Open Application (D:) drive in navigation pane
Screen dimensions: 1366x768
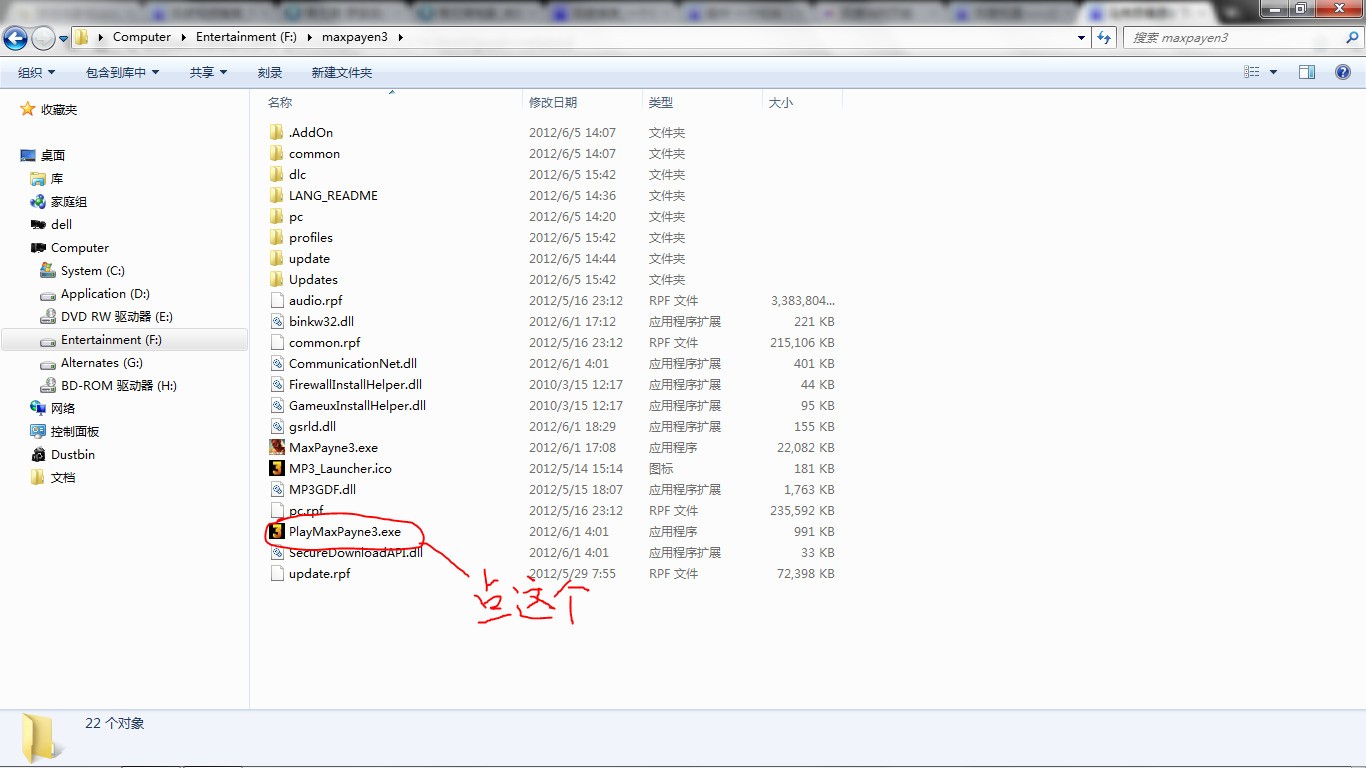pos(105,294)
